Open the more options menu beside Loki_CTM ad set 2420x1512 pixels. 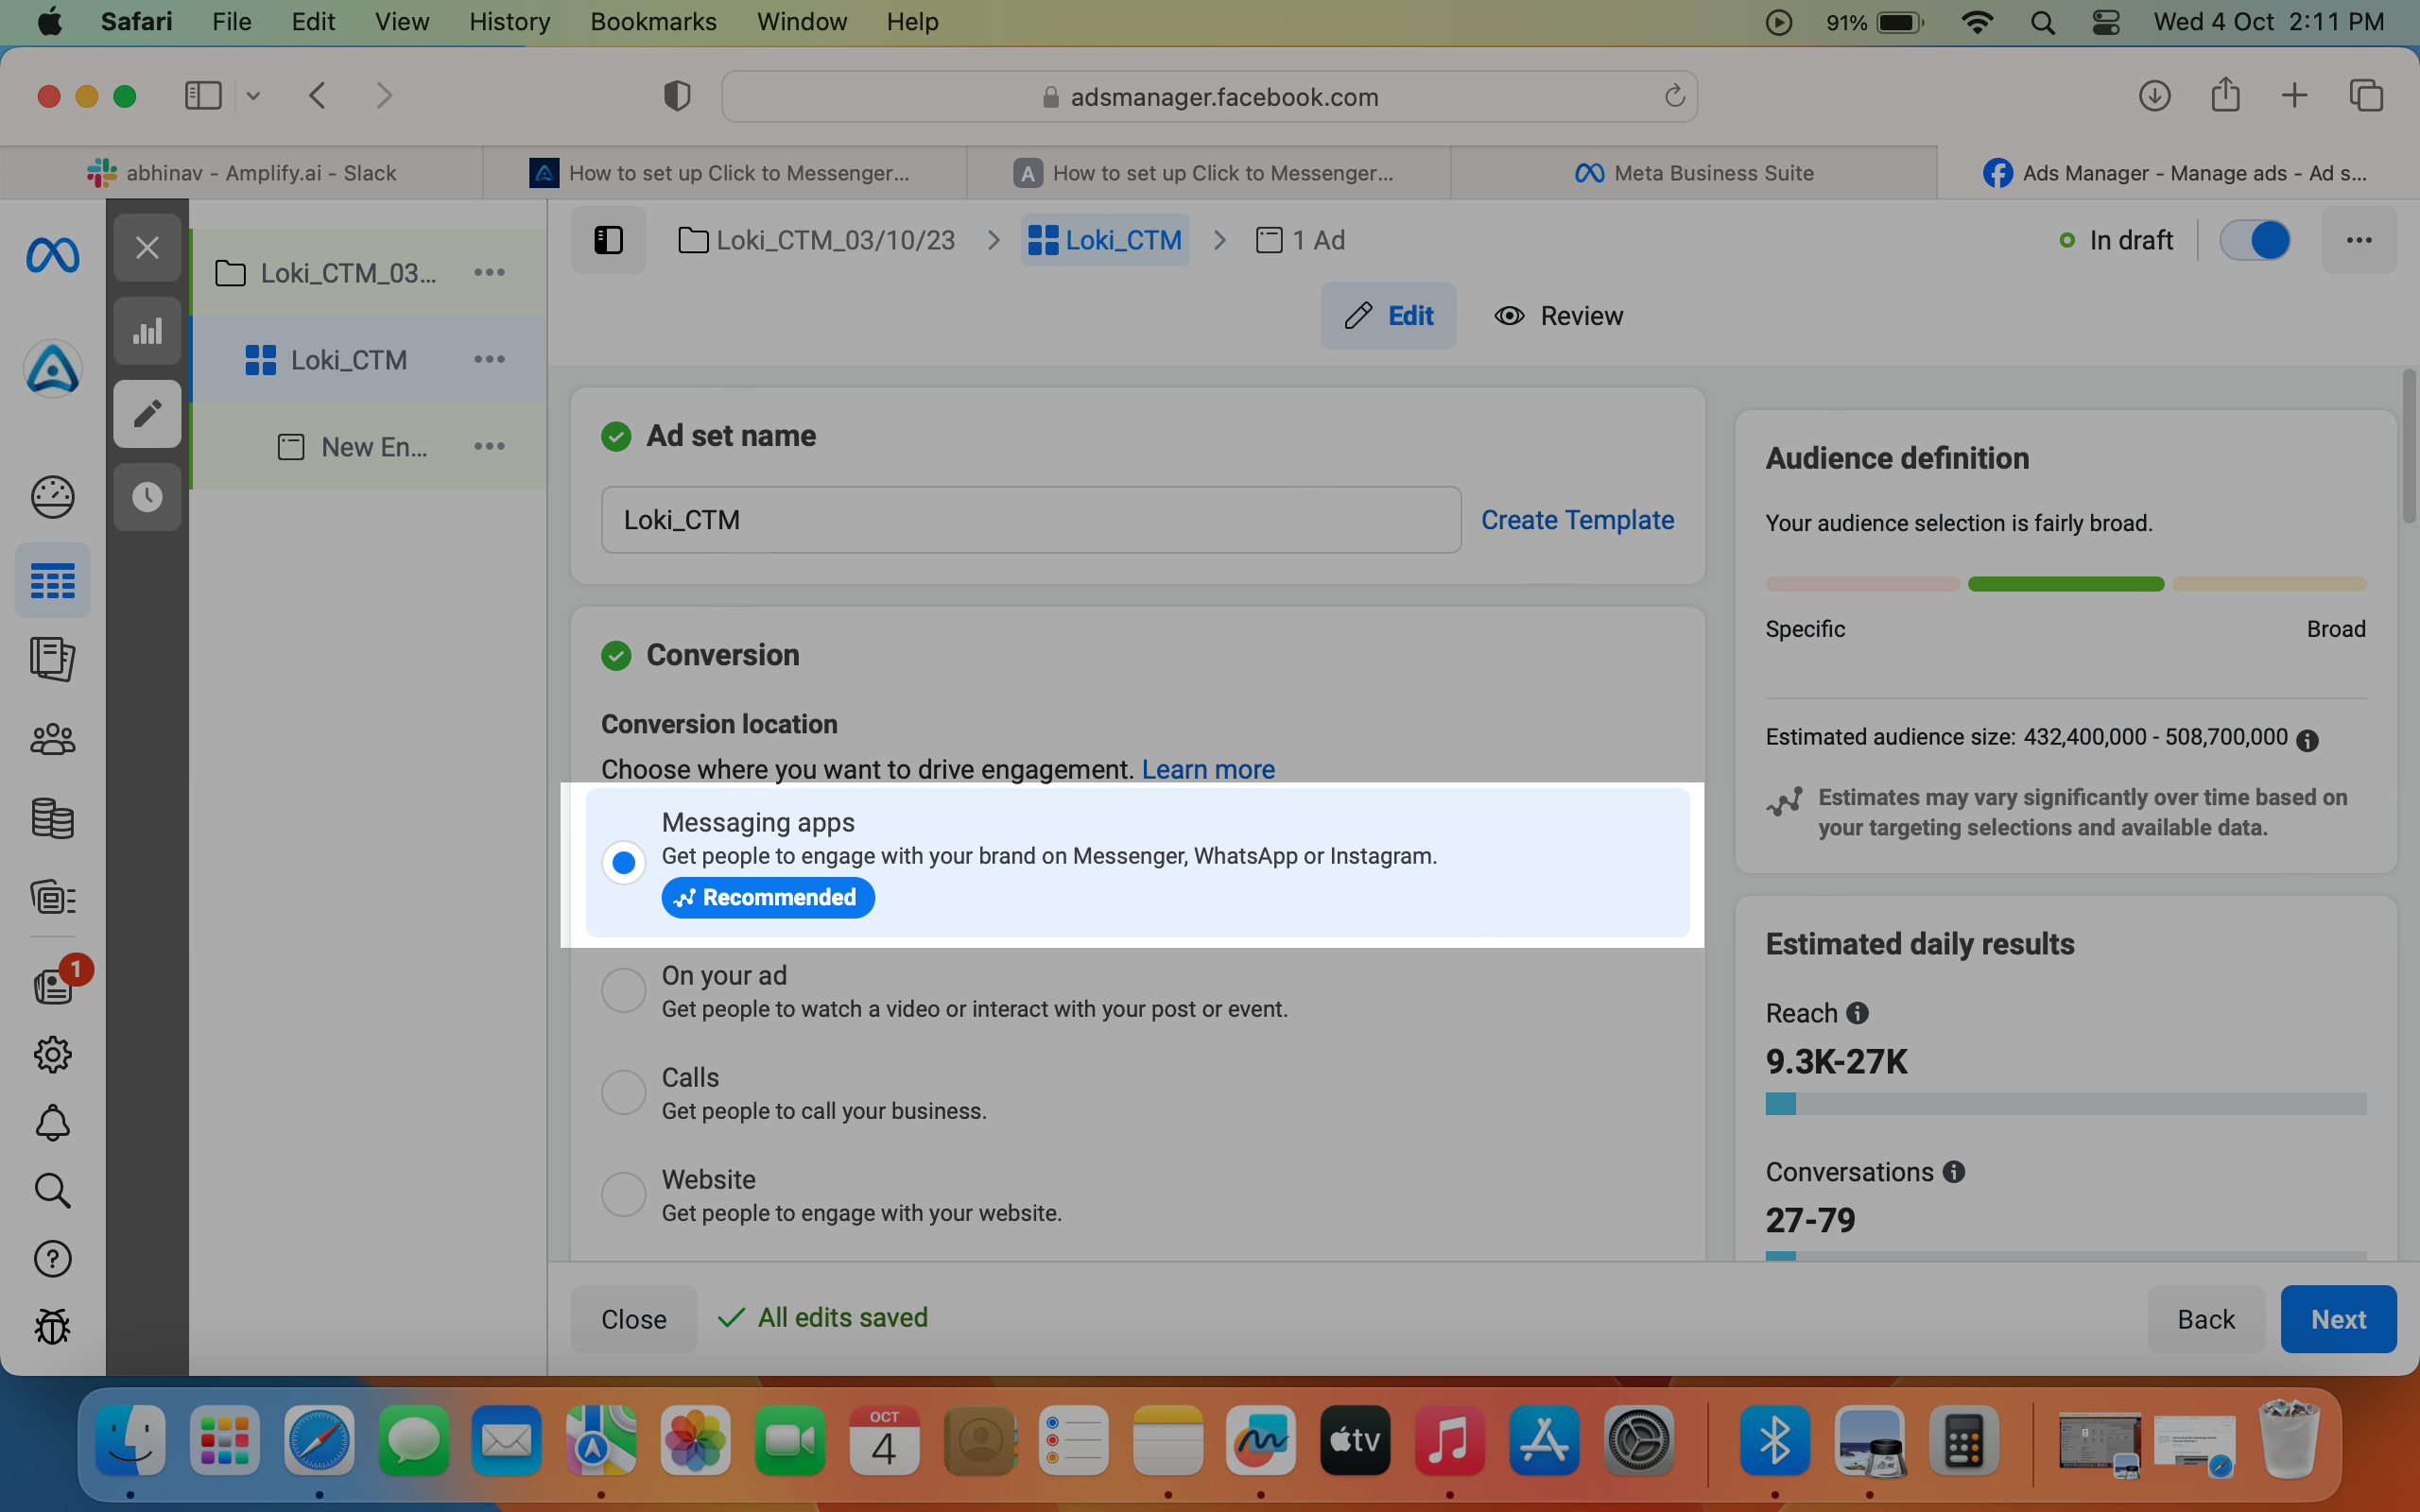(489, 359)
